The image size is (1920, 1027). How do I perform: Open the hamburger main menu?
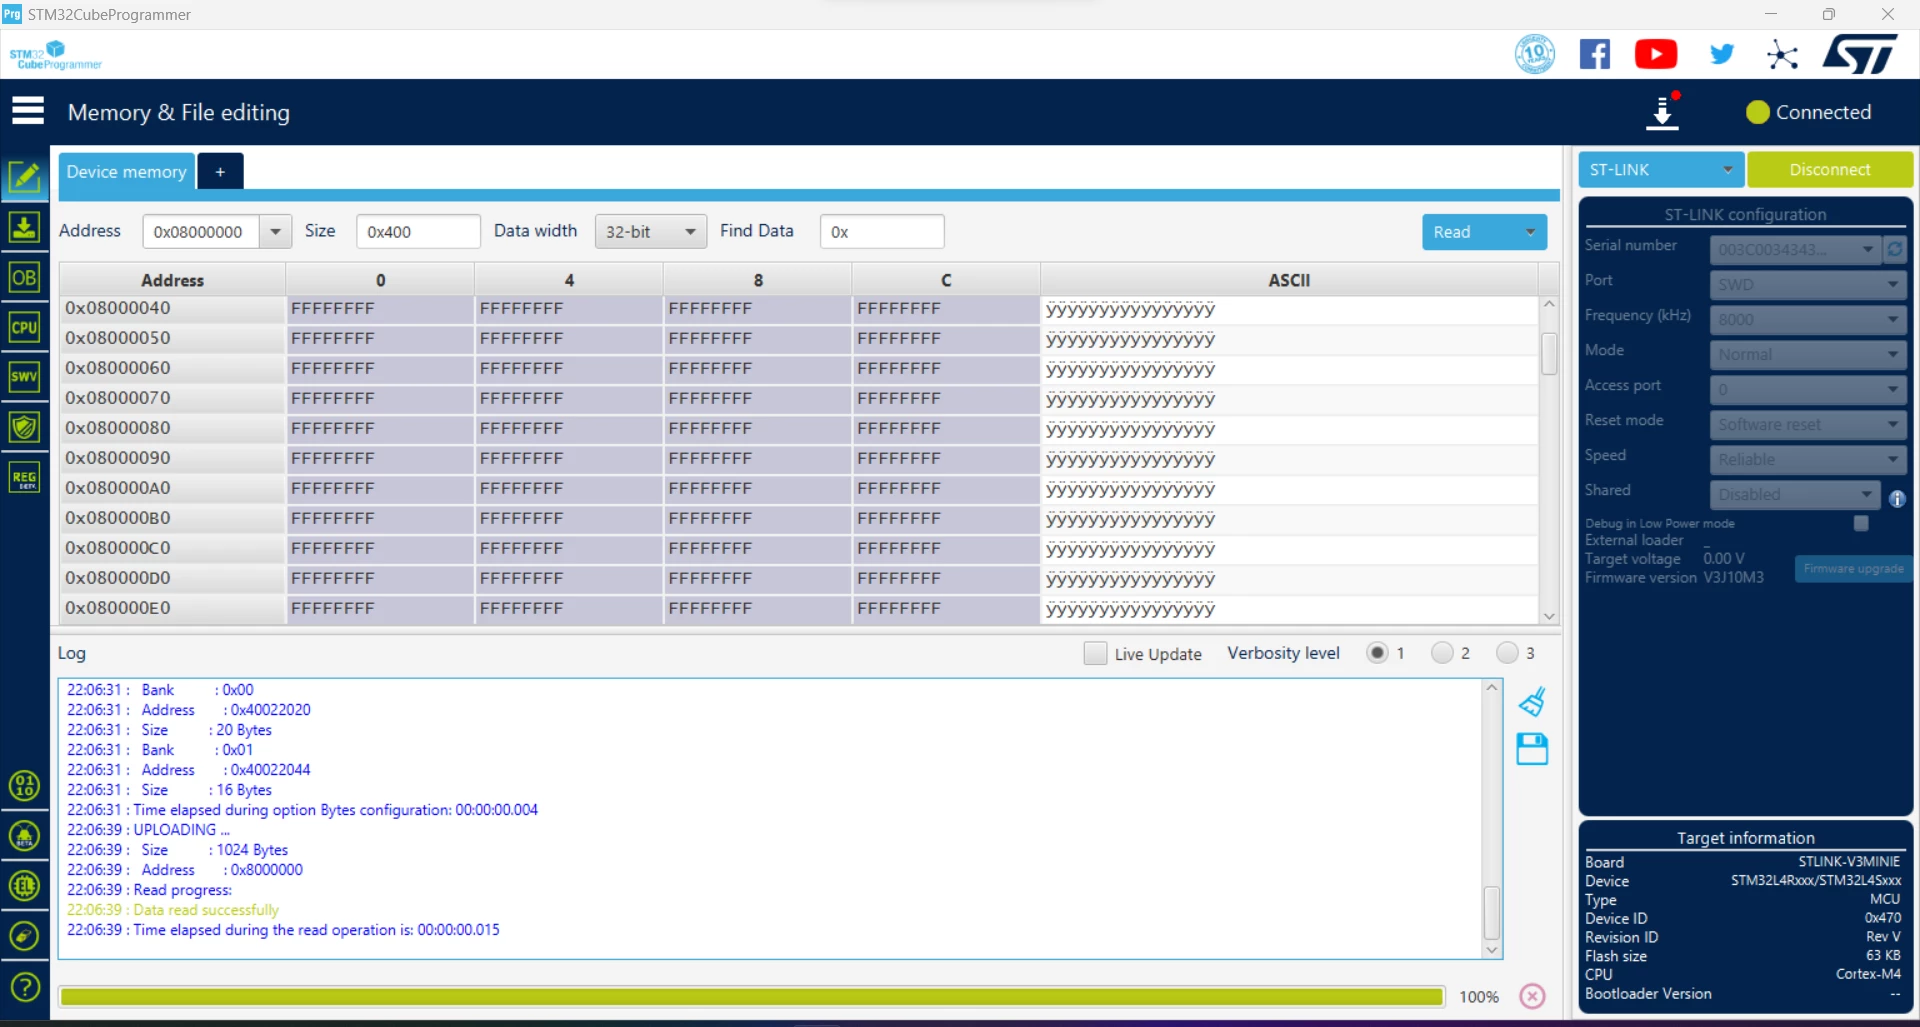point(28,111)
